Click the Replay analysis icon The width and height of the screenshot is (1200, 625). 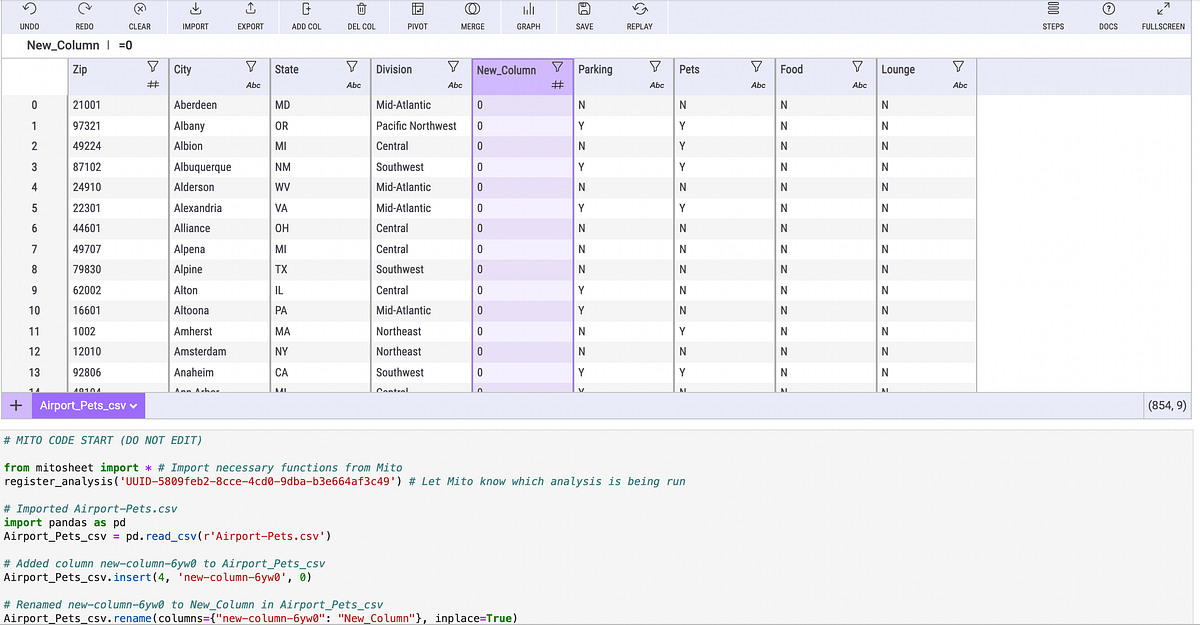coord(639,17)
